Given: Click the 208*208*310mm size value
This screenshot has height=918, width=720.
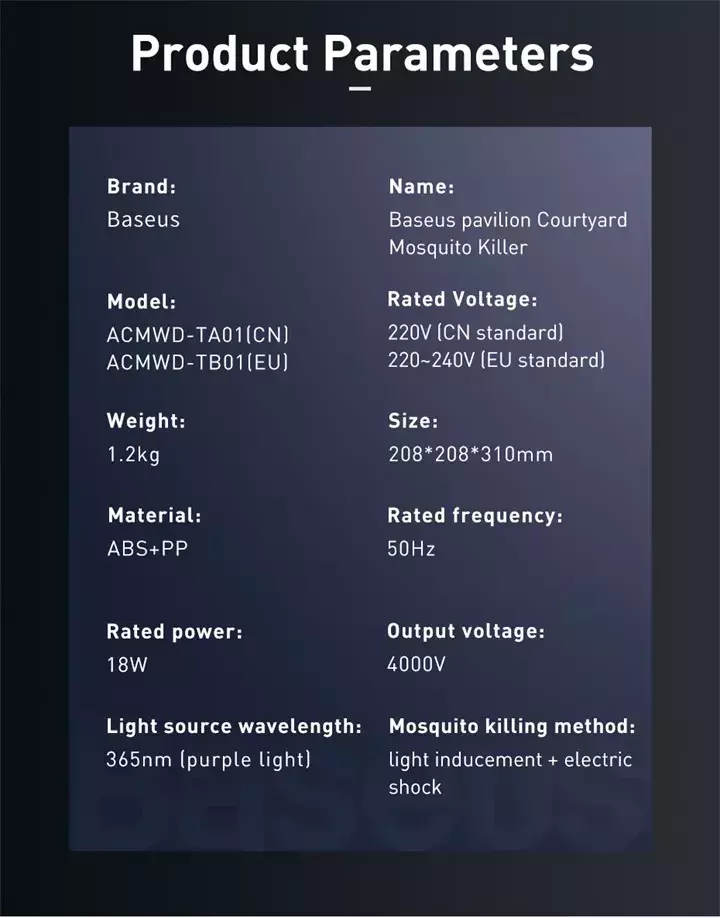Looking at the screenshot, I should [471, 454].
